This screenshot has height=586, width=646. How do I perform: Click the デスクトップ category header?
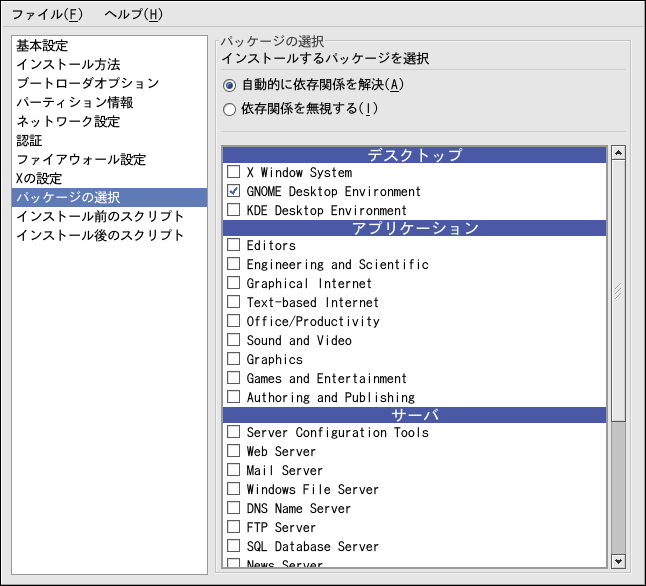click(x=414, y=155)
